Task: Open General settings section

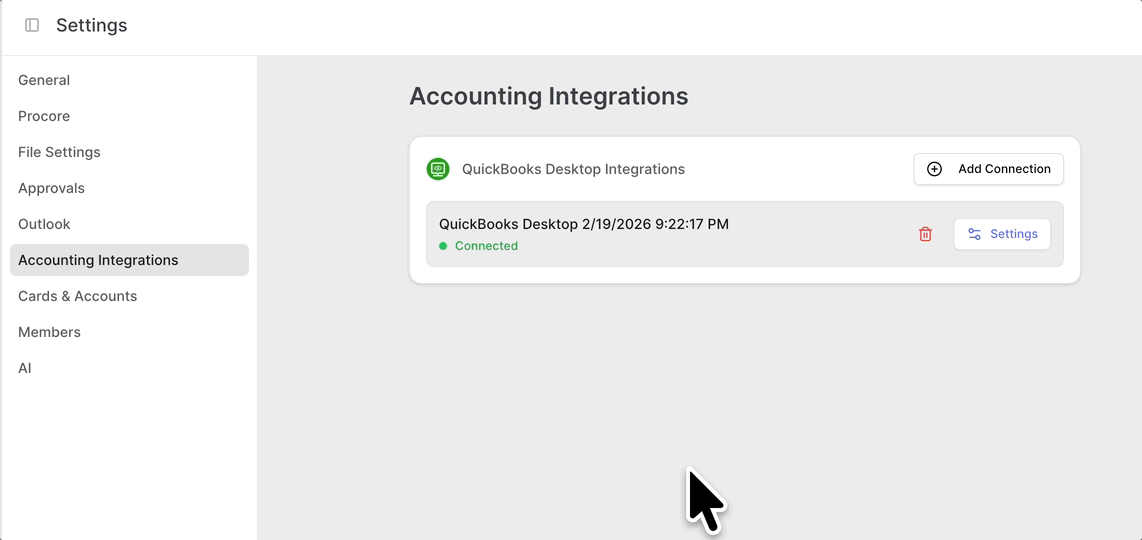Action: pos(129,80)
